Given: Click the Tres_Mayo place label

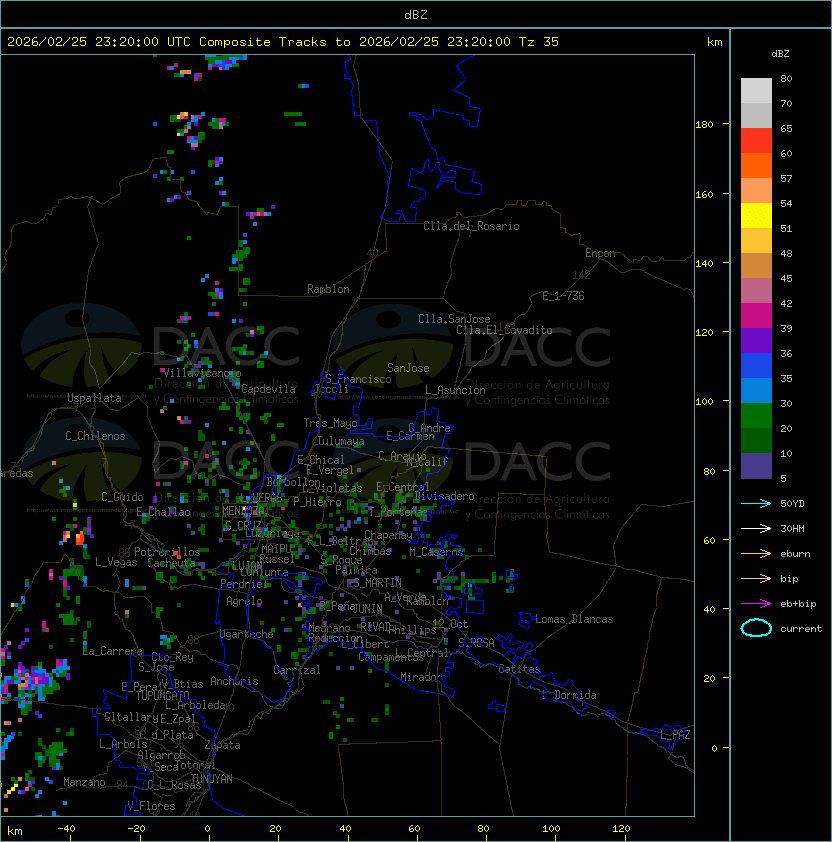Looking at the screenshot, I should 330,423.
